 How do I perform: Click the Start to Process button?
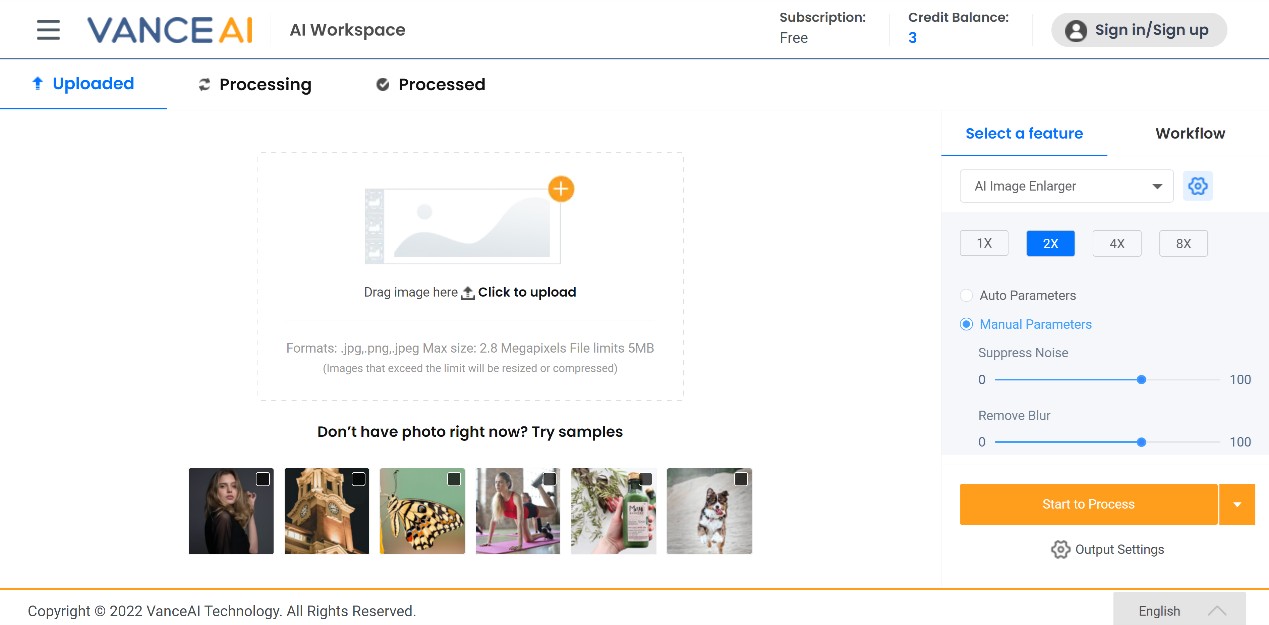click(1089, 504)
